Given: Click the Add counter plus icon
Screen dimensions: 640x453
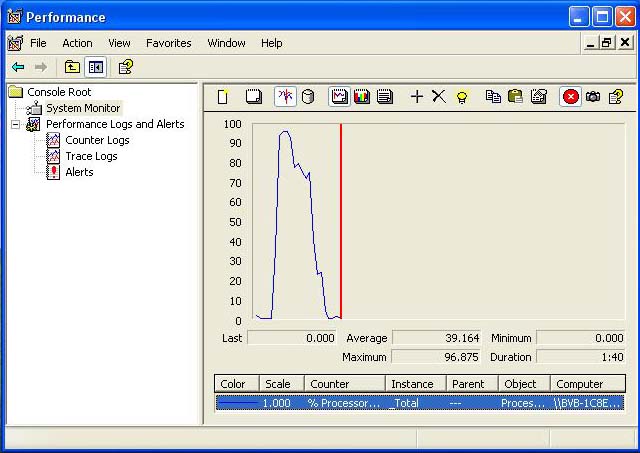Looking at the screenshot, I should 417,97.
